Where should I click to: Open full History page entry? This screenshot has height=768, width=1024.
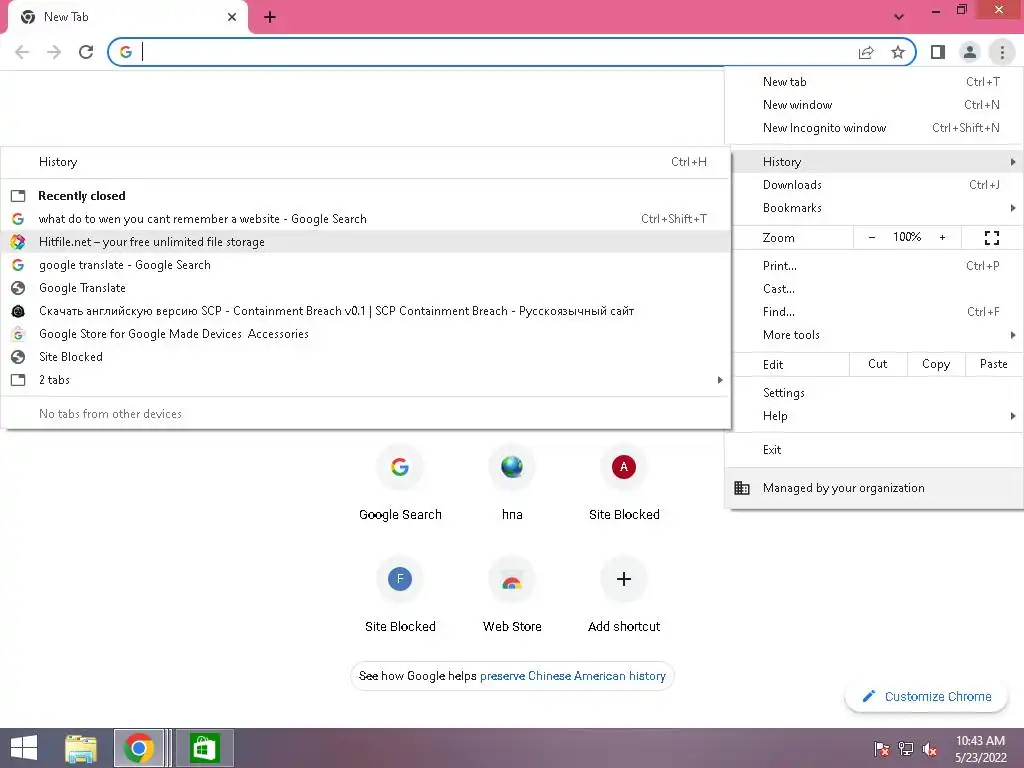[366, 162]
